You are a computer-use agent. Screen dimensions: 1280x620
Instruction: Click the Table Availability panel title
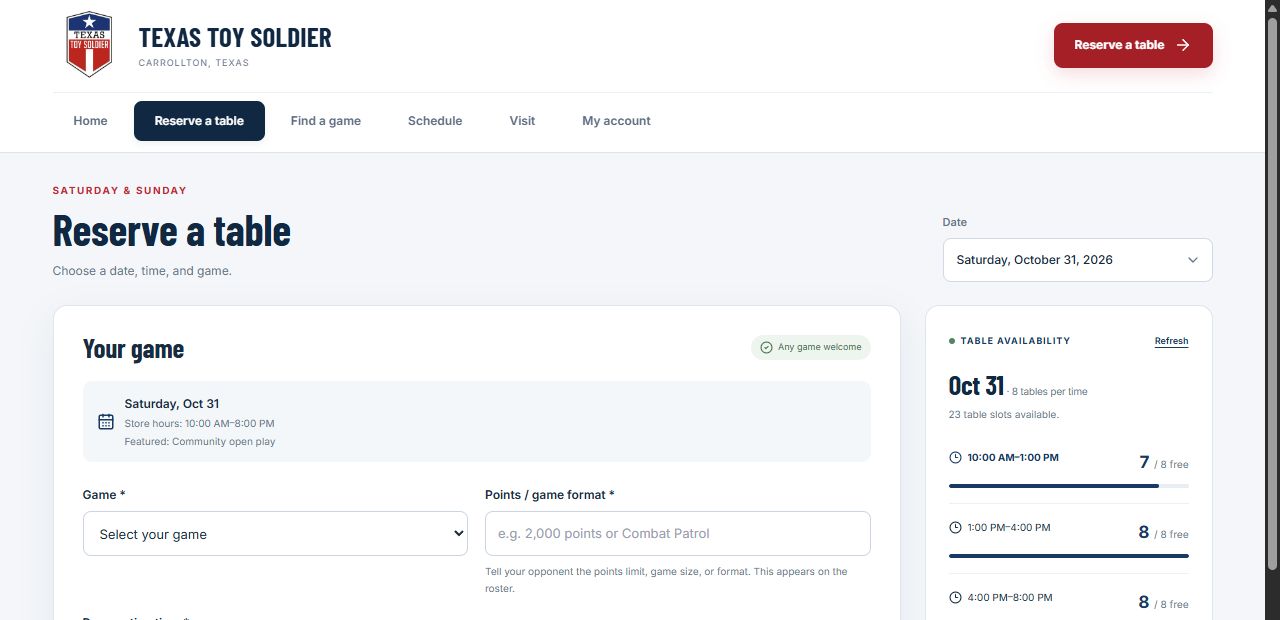(x=1015, y=341)
